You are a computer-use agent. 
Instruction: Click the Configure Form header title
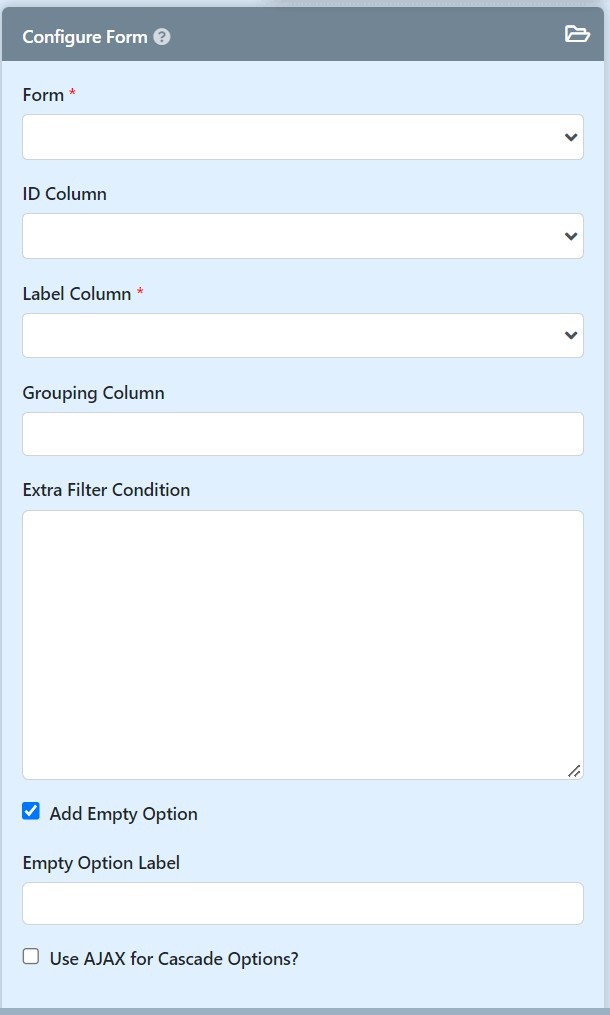click(x=85, y=37)
